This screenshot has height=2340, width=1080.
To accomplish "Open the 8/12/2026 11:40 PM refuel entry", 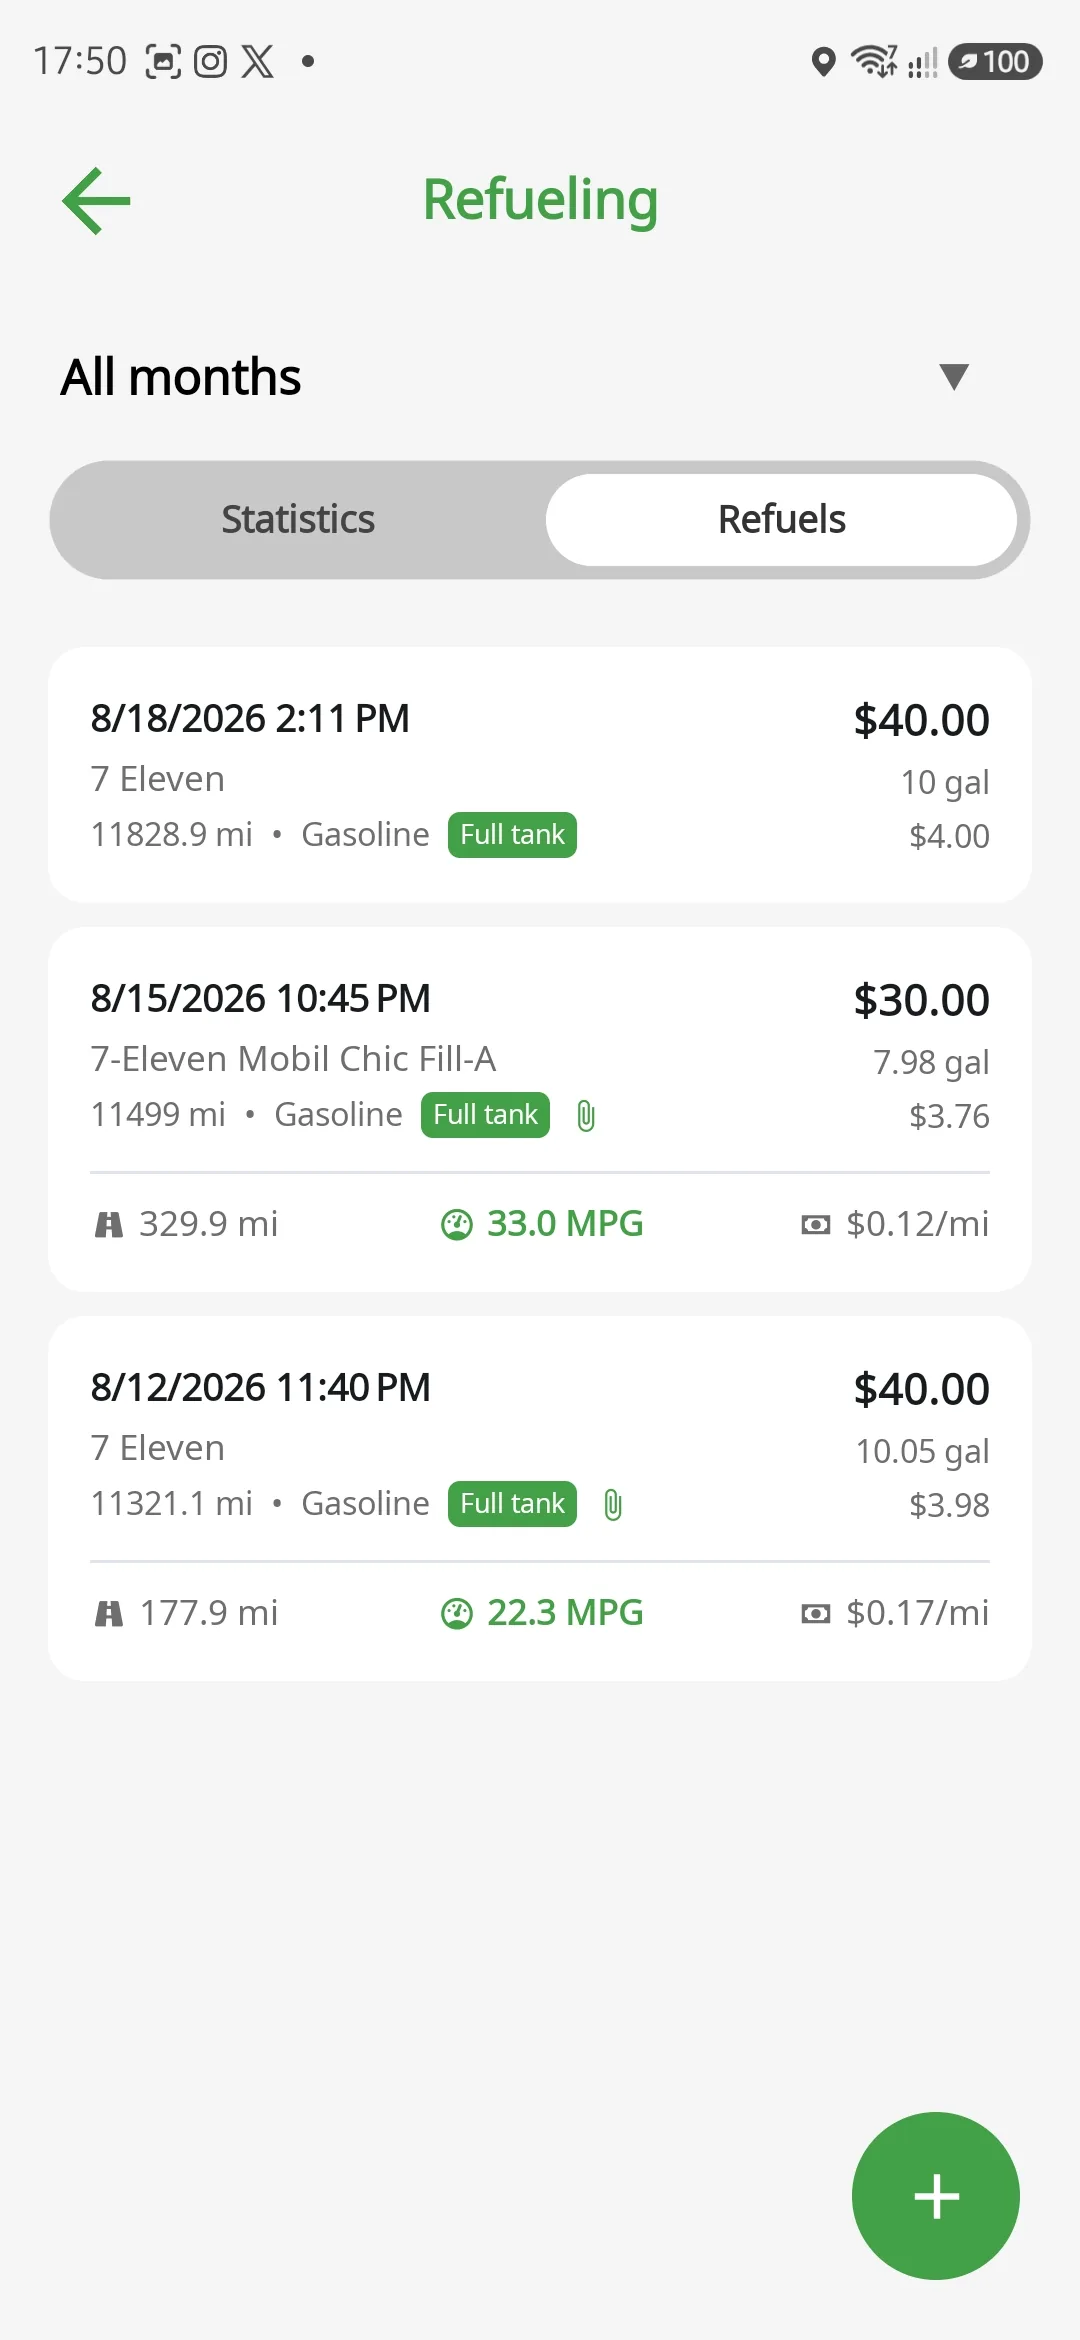I will tap(540, 1498).
